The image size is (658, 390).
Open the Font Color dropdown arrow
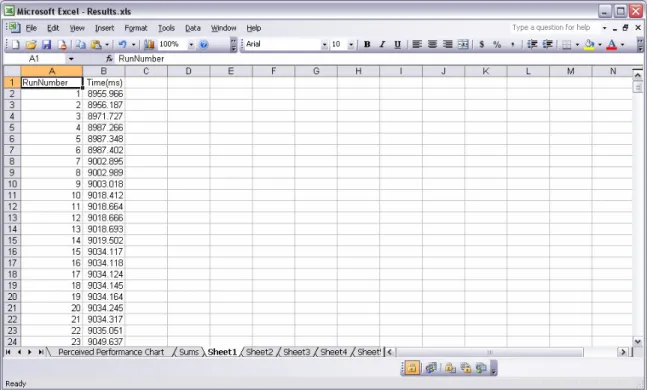pyautogui.click(x=622, y=44)
